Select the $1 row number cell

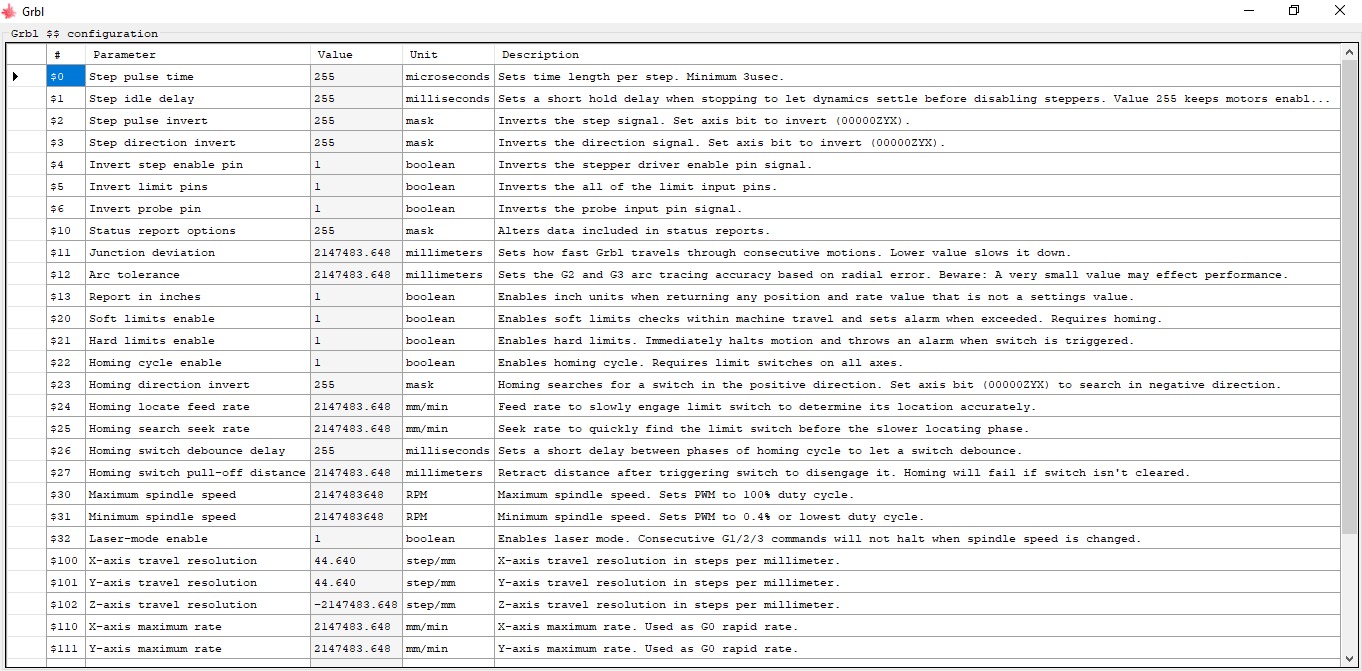click(65, 99)
